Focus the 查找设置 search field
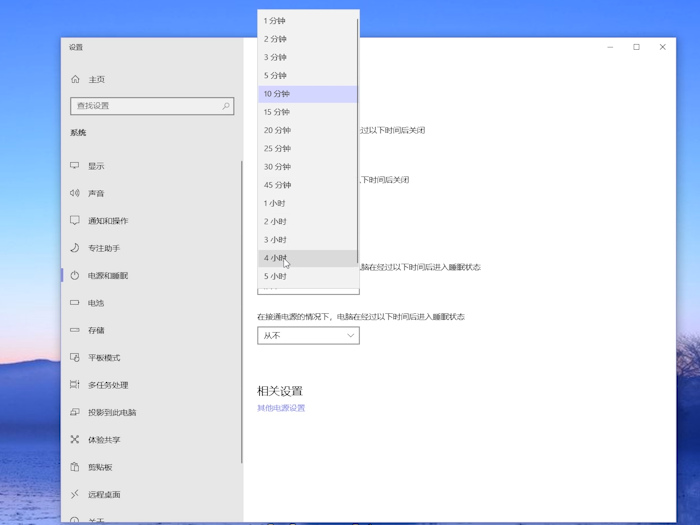Screen dimensions: 700x525 pyautogui.click(x=152, y=106)
